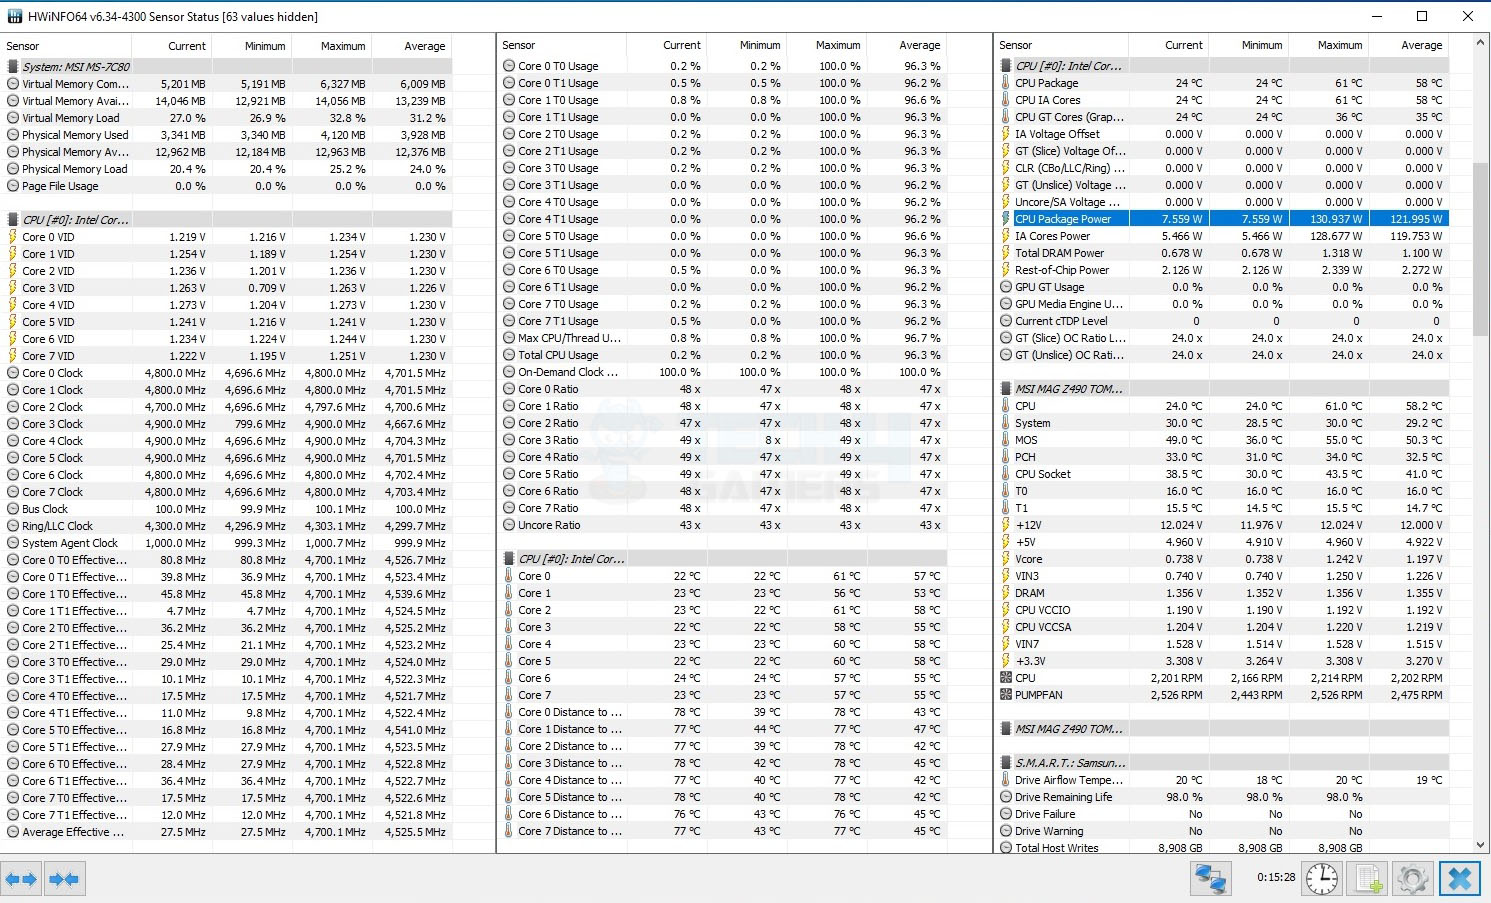Click the HWiNFO64 title bar app icon
Image resolution: width=1491 pixels, height=903 pixels.
tap(14, 16)
